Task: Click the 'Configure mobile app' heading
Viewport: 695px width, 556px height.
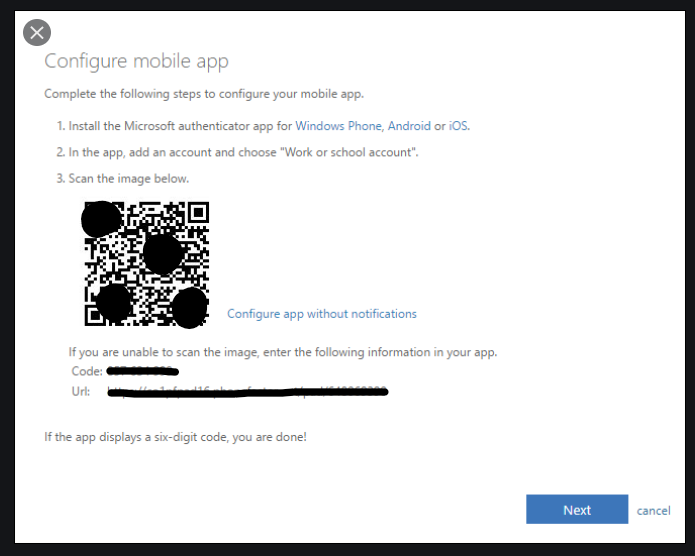Action: tap(137, 61)
